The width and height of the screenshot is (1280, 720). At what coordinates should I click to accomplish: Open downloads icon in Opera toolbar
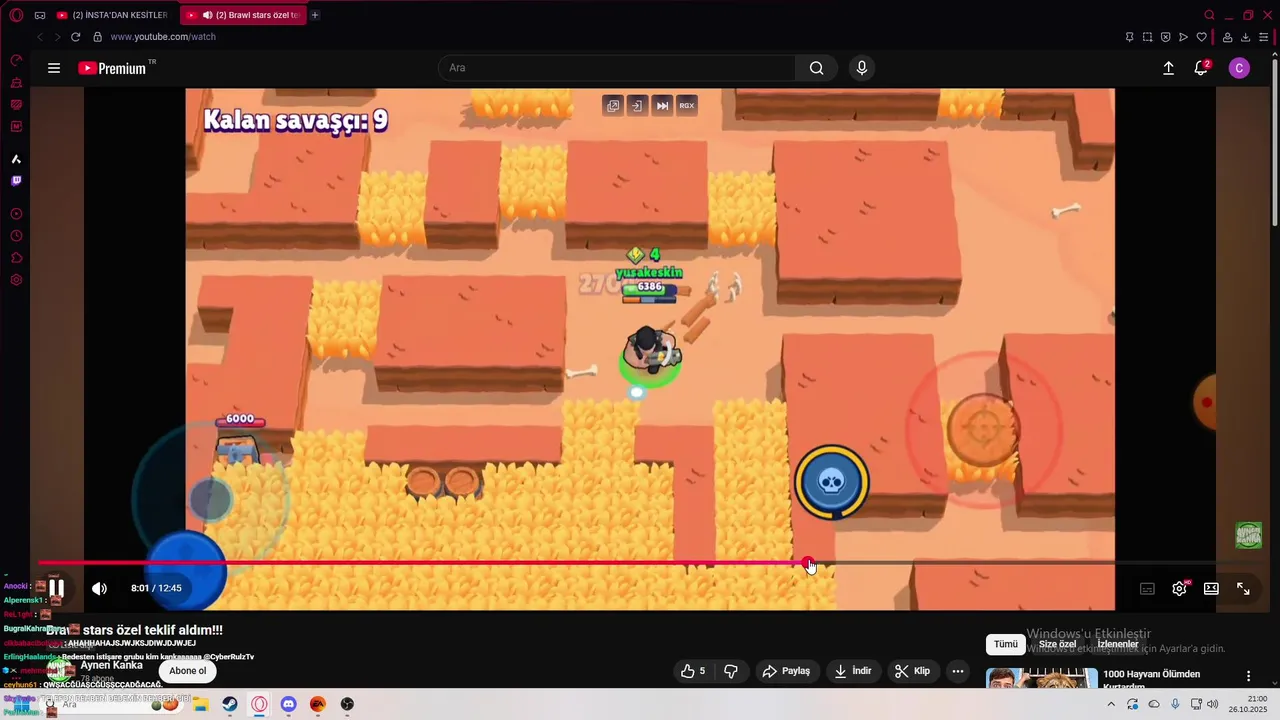click(1245, 37)
